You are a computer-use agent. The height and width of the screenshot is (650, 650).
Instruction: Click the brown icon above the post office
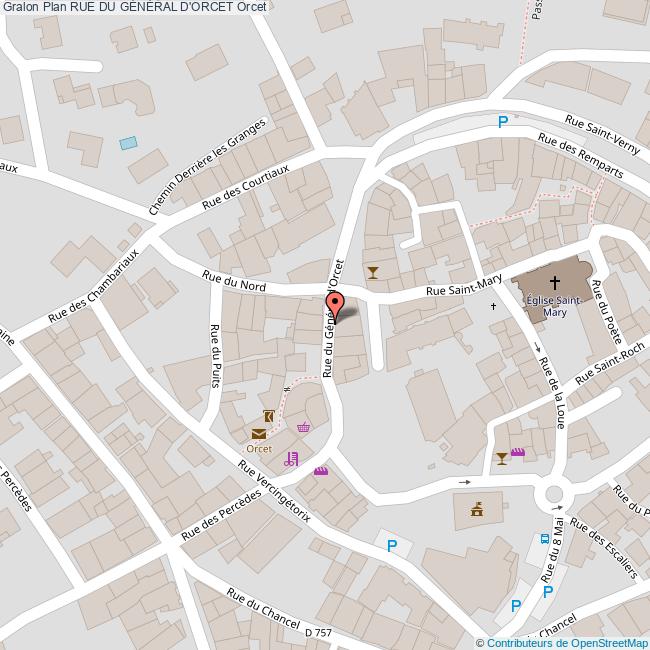267,416
